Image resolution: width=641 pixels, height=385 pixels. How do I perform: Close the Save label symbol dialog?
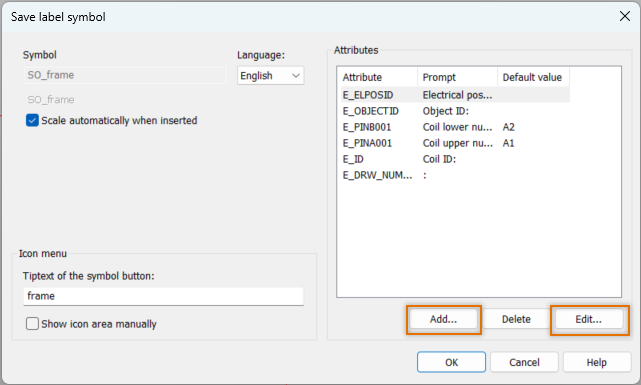point(624,16)
